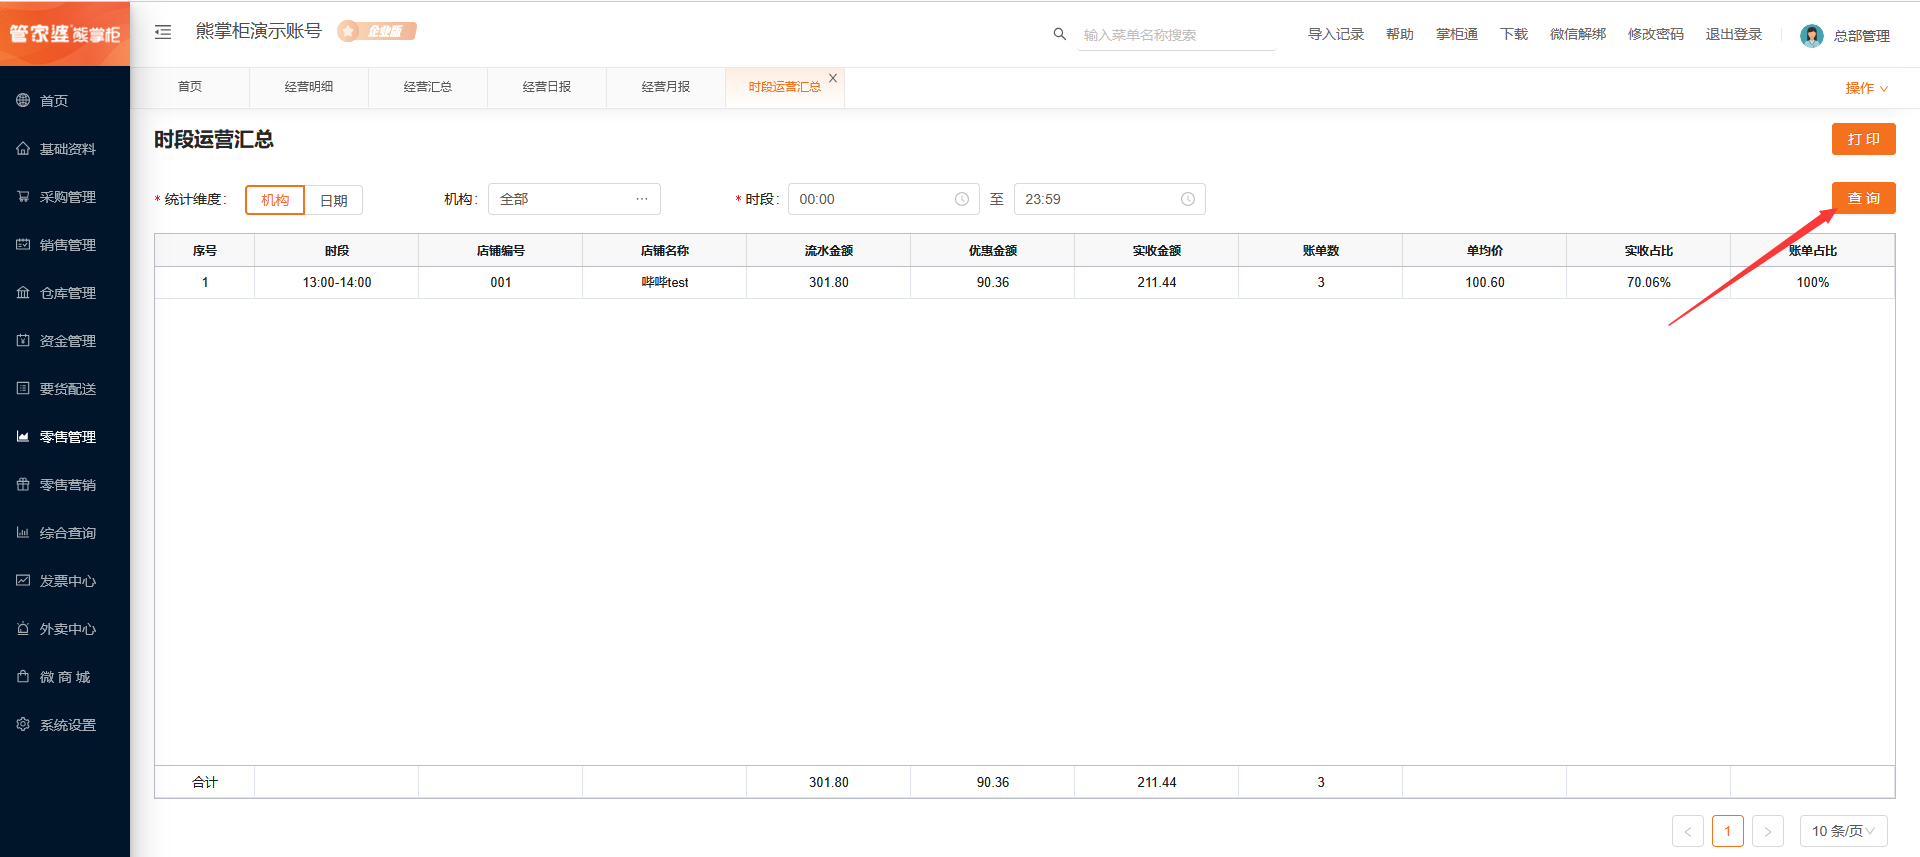Open clock picker in start time field
1920x857 pixels.
coord(961,199)
